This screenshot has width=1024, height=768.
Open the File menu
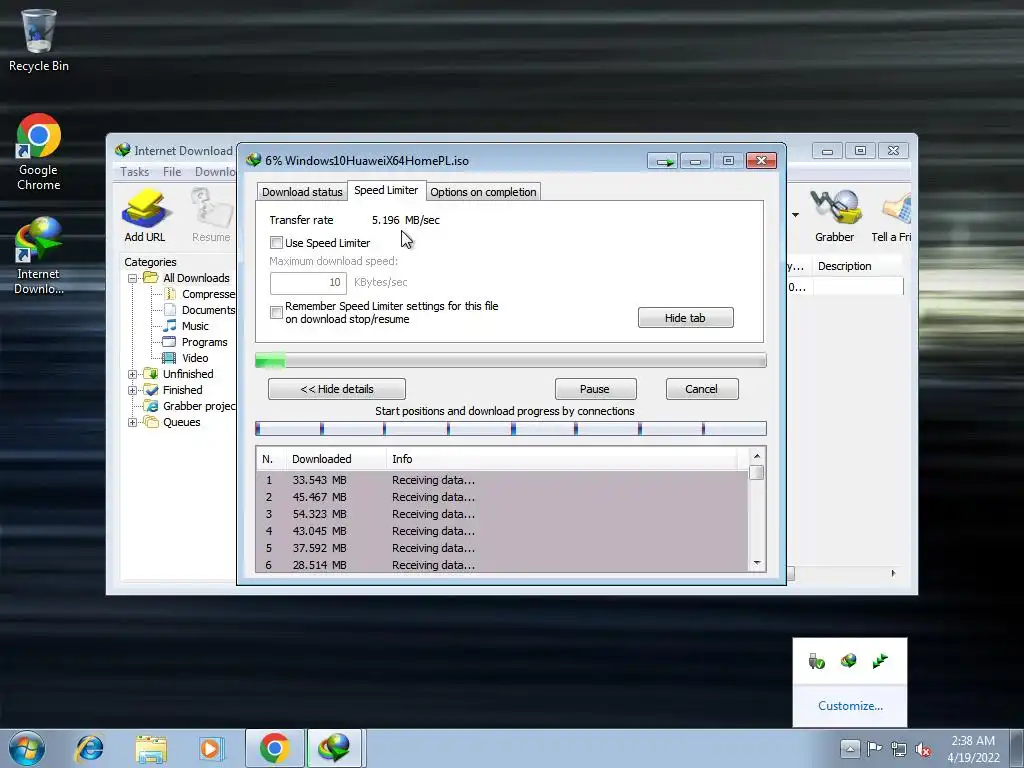click(172, 172)
